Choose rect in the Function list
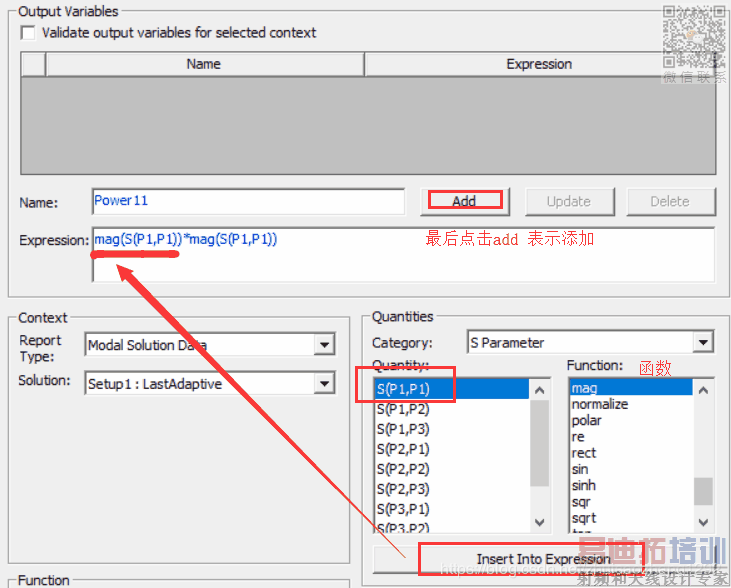This screenshot has height=588, width=731. click(631, 453)
